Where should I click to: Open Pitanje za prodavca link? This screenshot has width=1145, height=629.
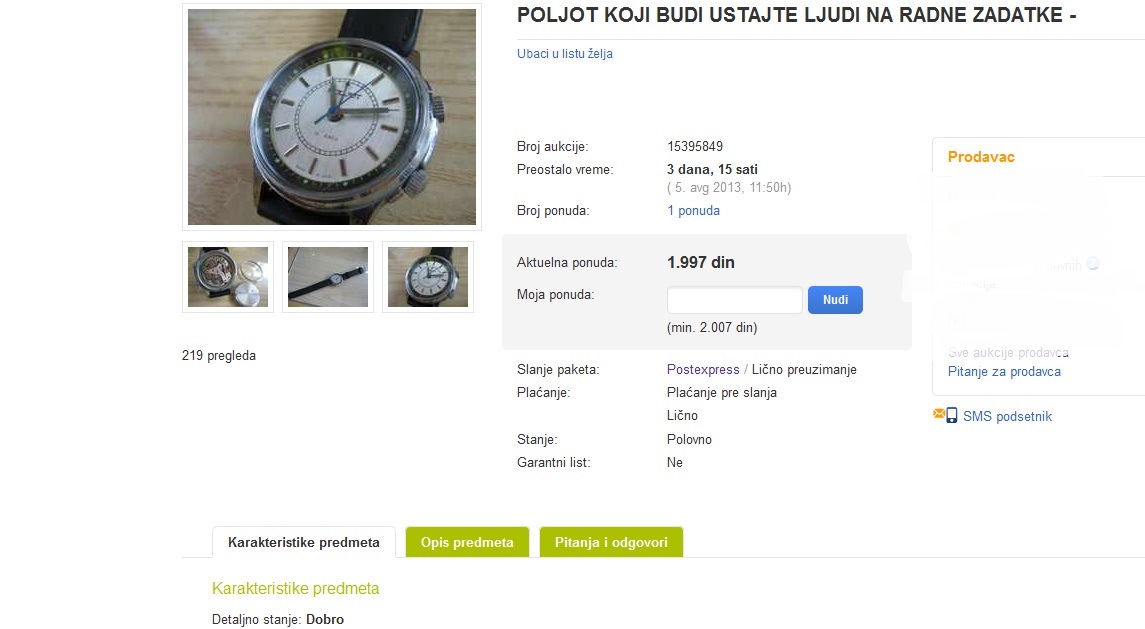pos(1004,371)
